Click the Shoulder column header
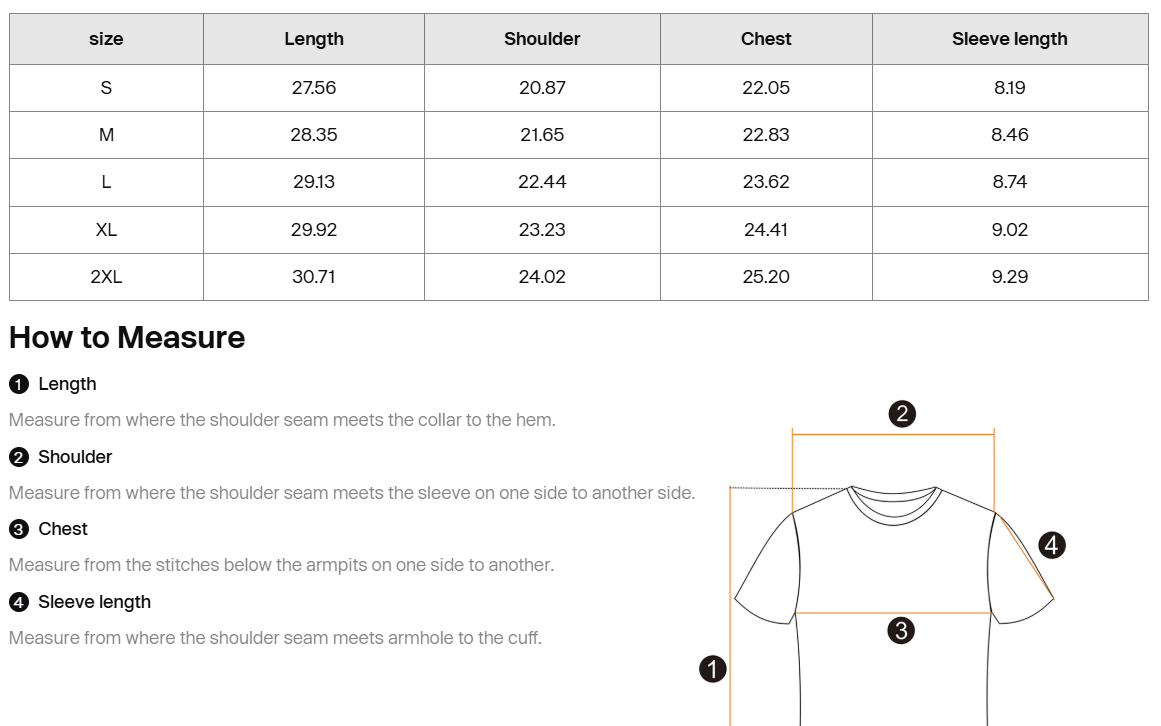 [x=542, y=38]
